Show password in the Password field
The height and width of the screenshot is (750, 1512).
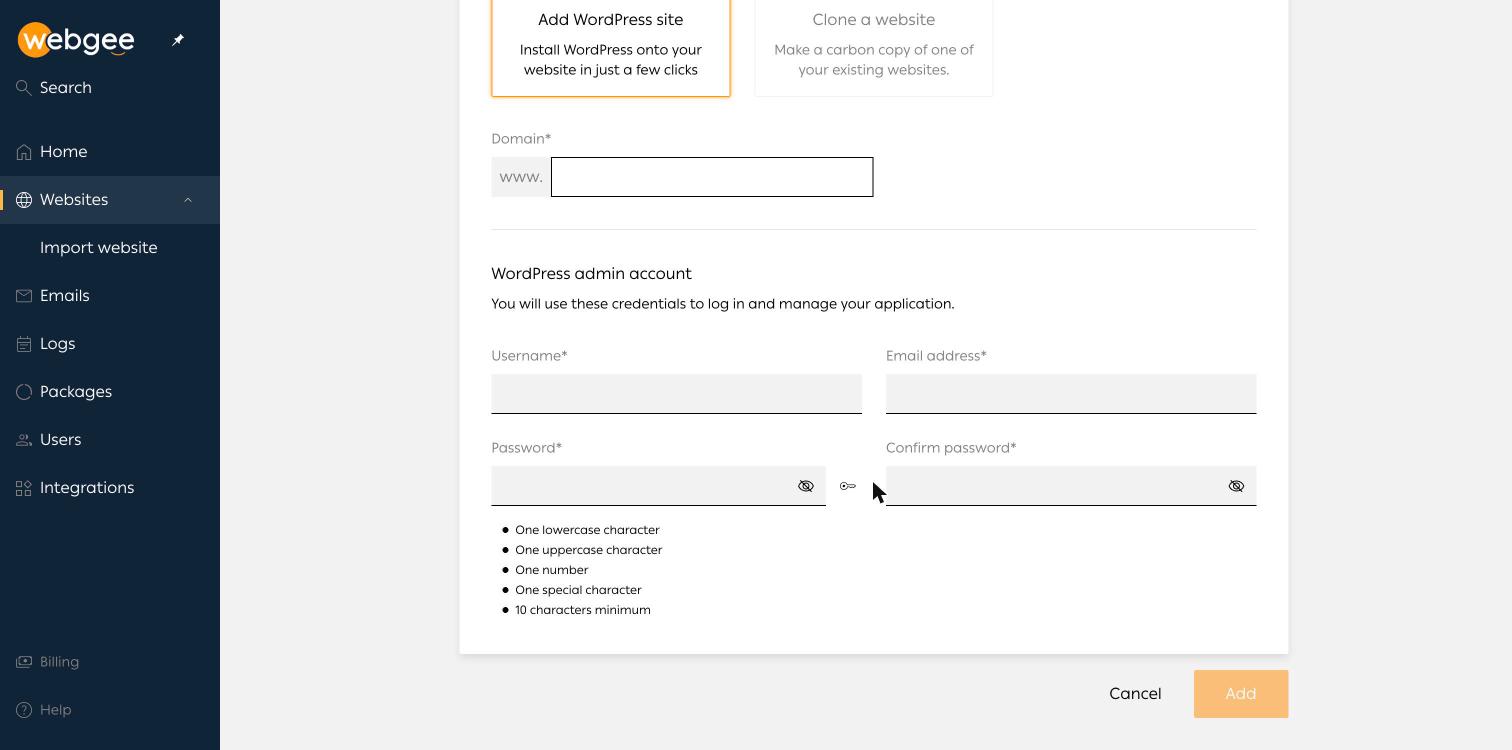click(x=806, y=486)
